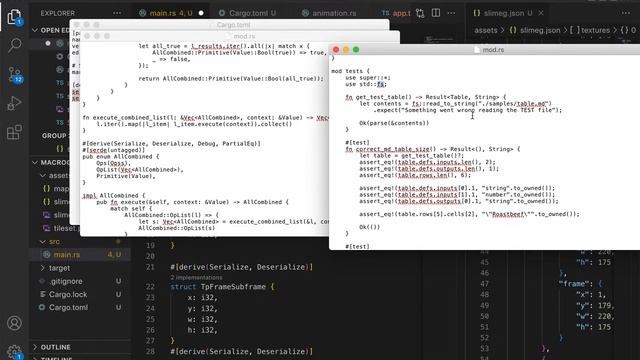The width and height of the screenshot is (640, 360).
Task: Click the red close button of front mod.rs window
Action: (336, 50)
